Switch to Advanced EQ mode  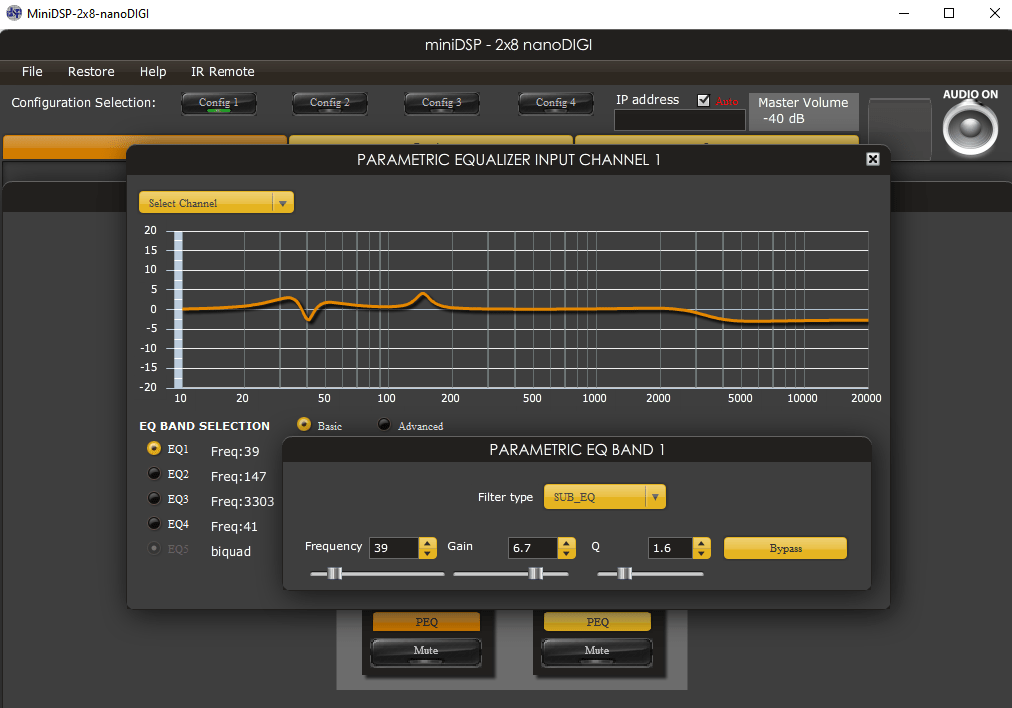(384, 424)
